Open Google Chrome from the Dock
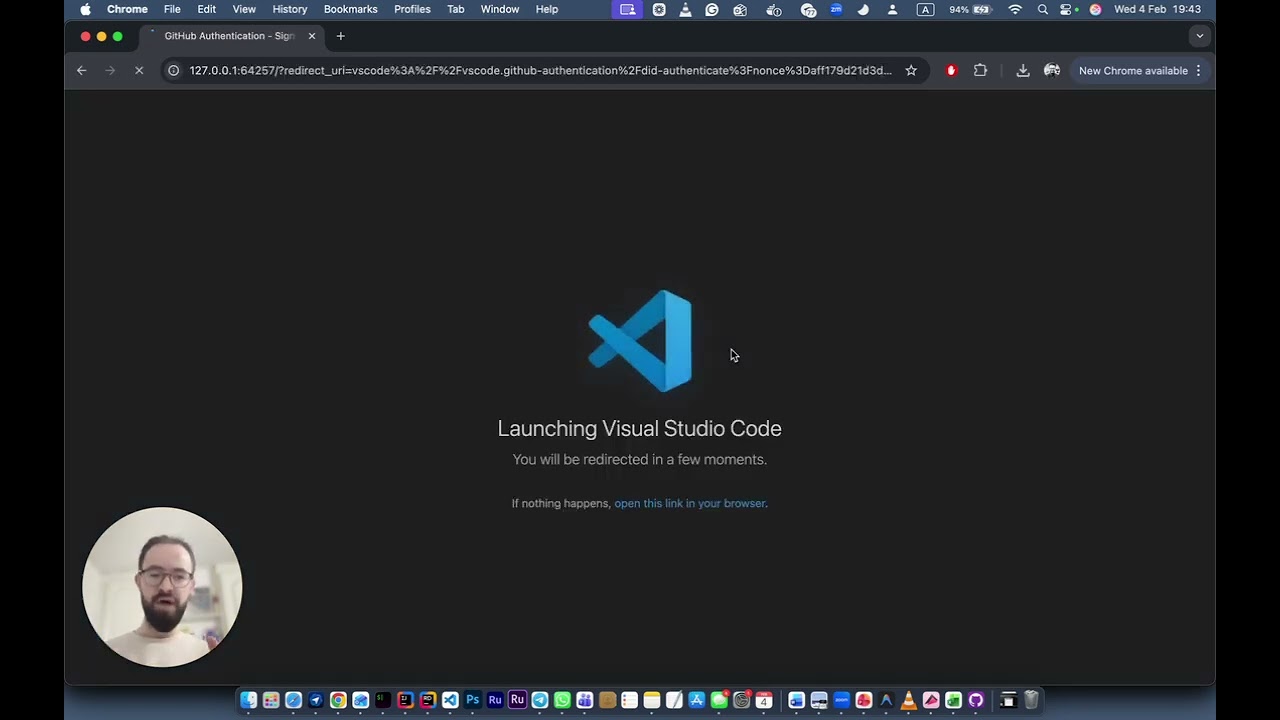Viewport: 1280px width, 720px height. [338, 700]
